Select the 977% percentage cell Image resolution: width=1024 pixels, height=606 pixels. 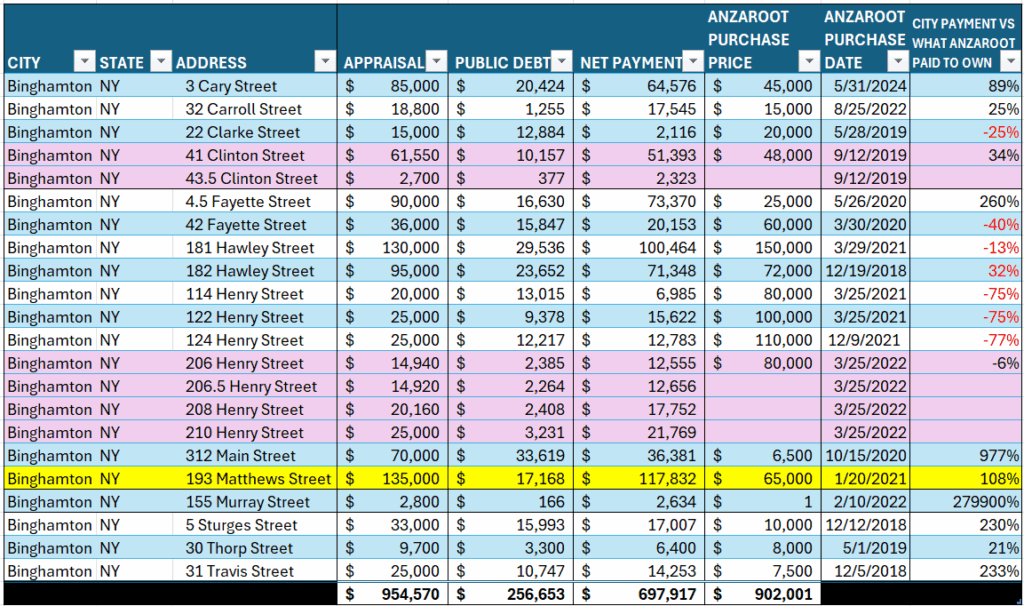tap(967, 456)
